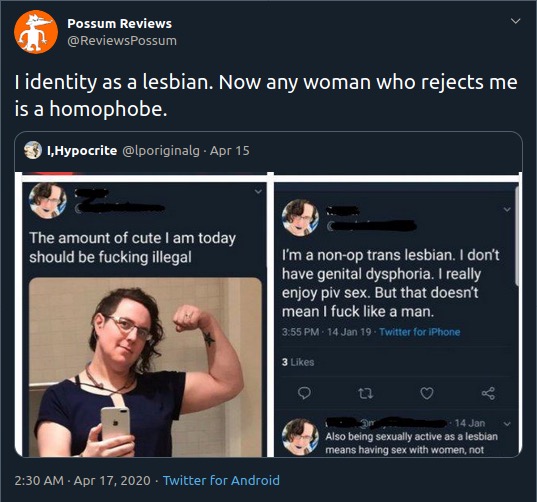Expand the chevron in the left embedded tweet
Image resolution: width=537 pixels, height=502 pixels.
coord(258,191)
